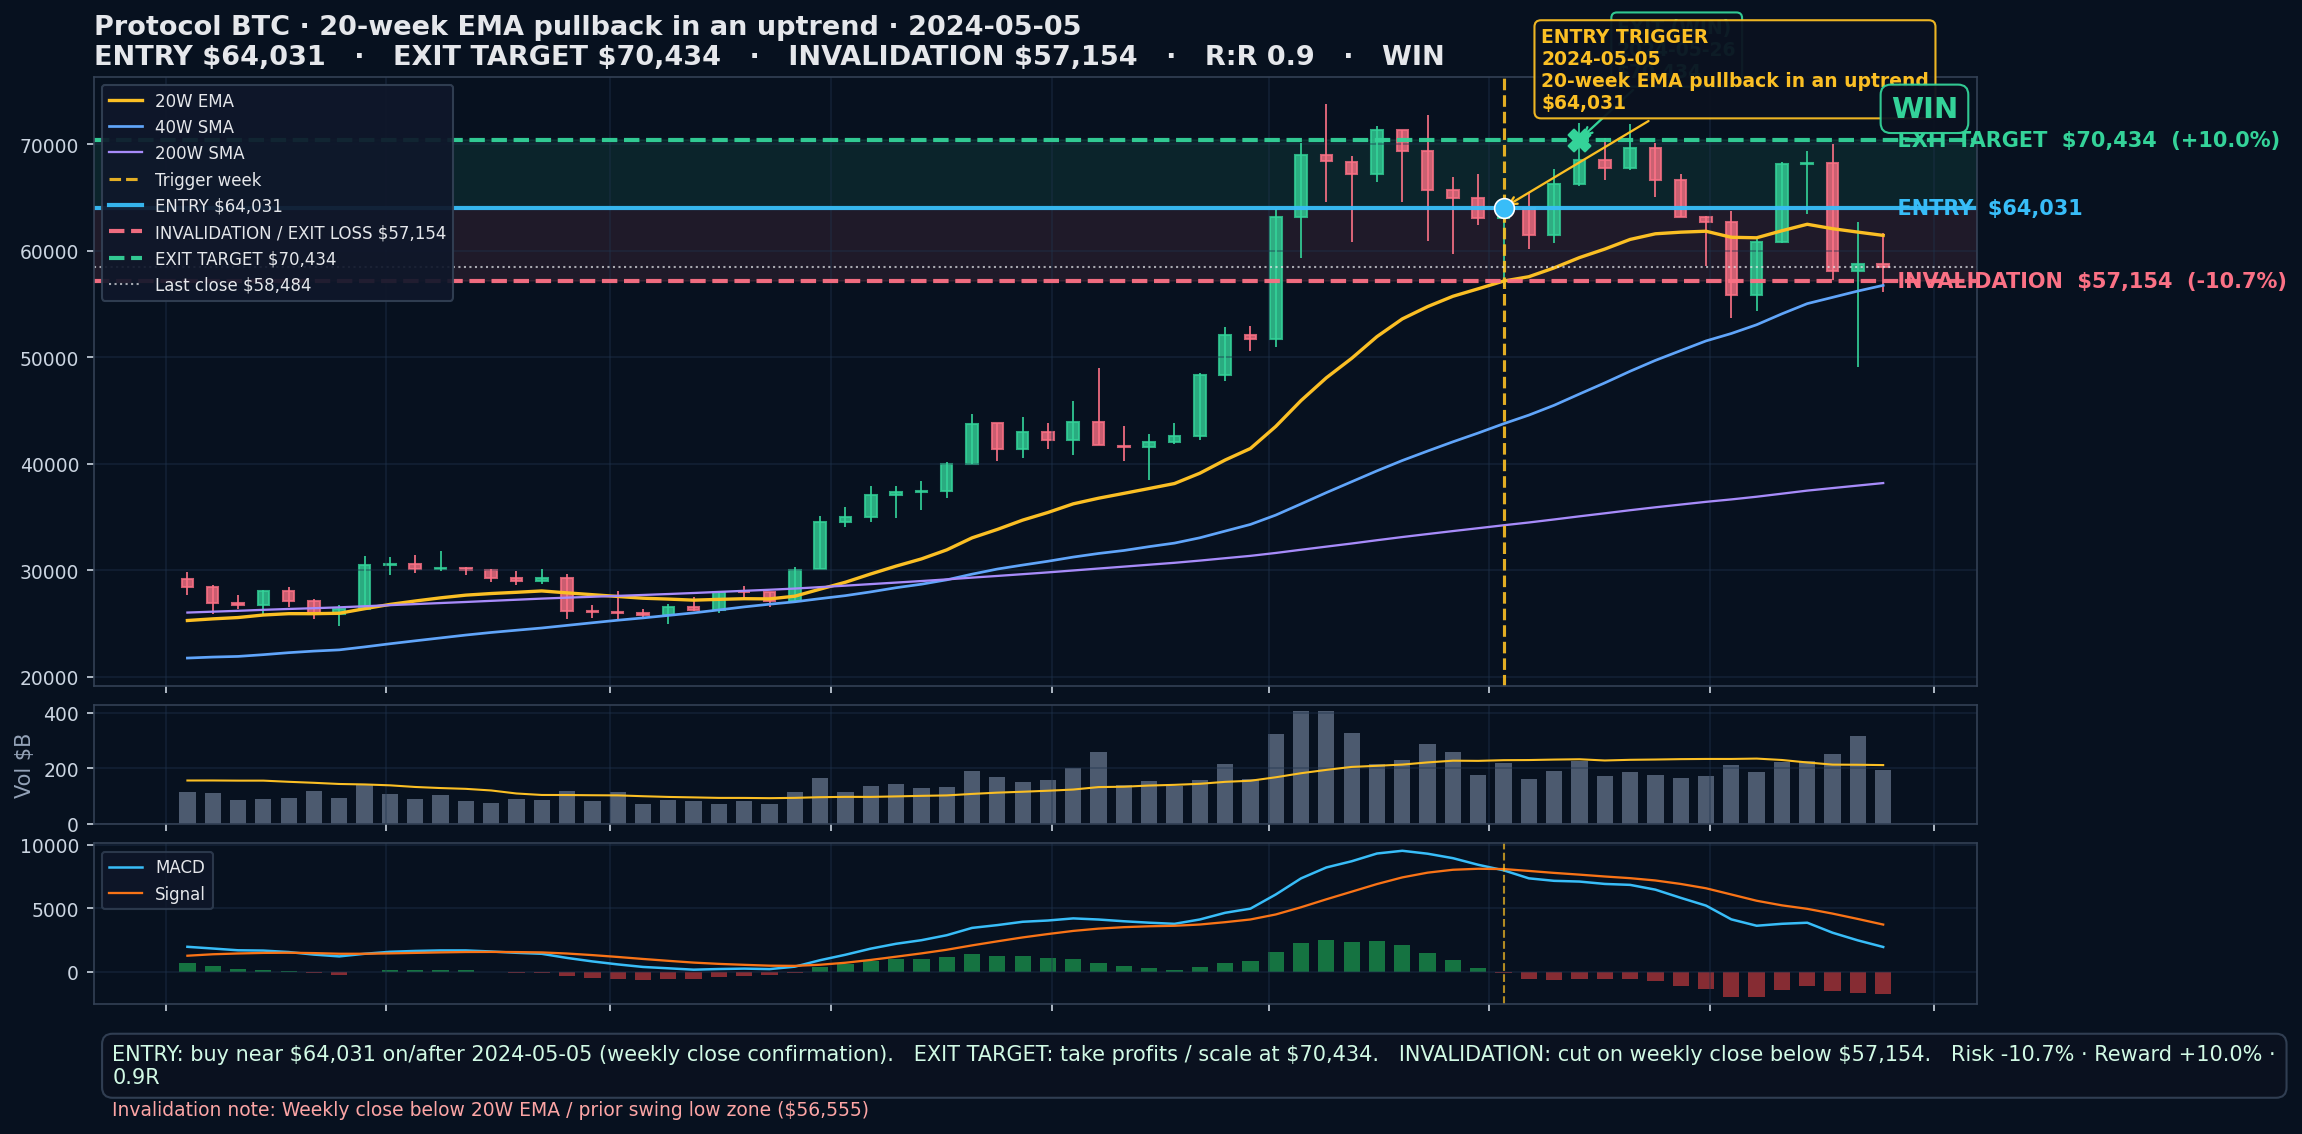Click the green WIN badge
The image size is (2302, 1134).
click(1924, 109)
